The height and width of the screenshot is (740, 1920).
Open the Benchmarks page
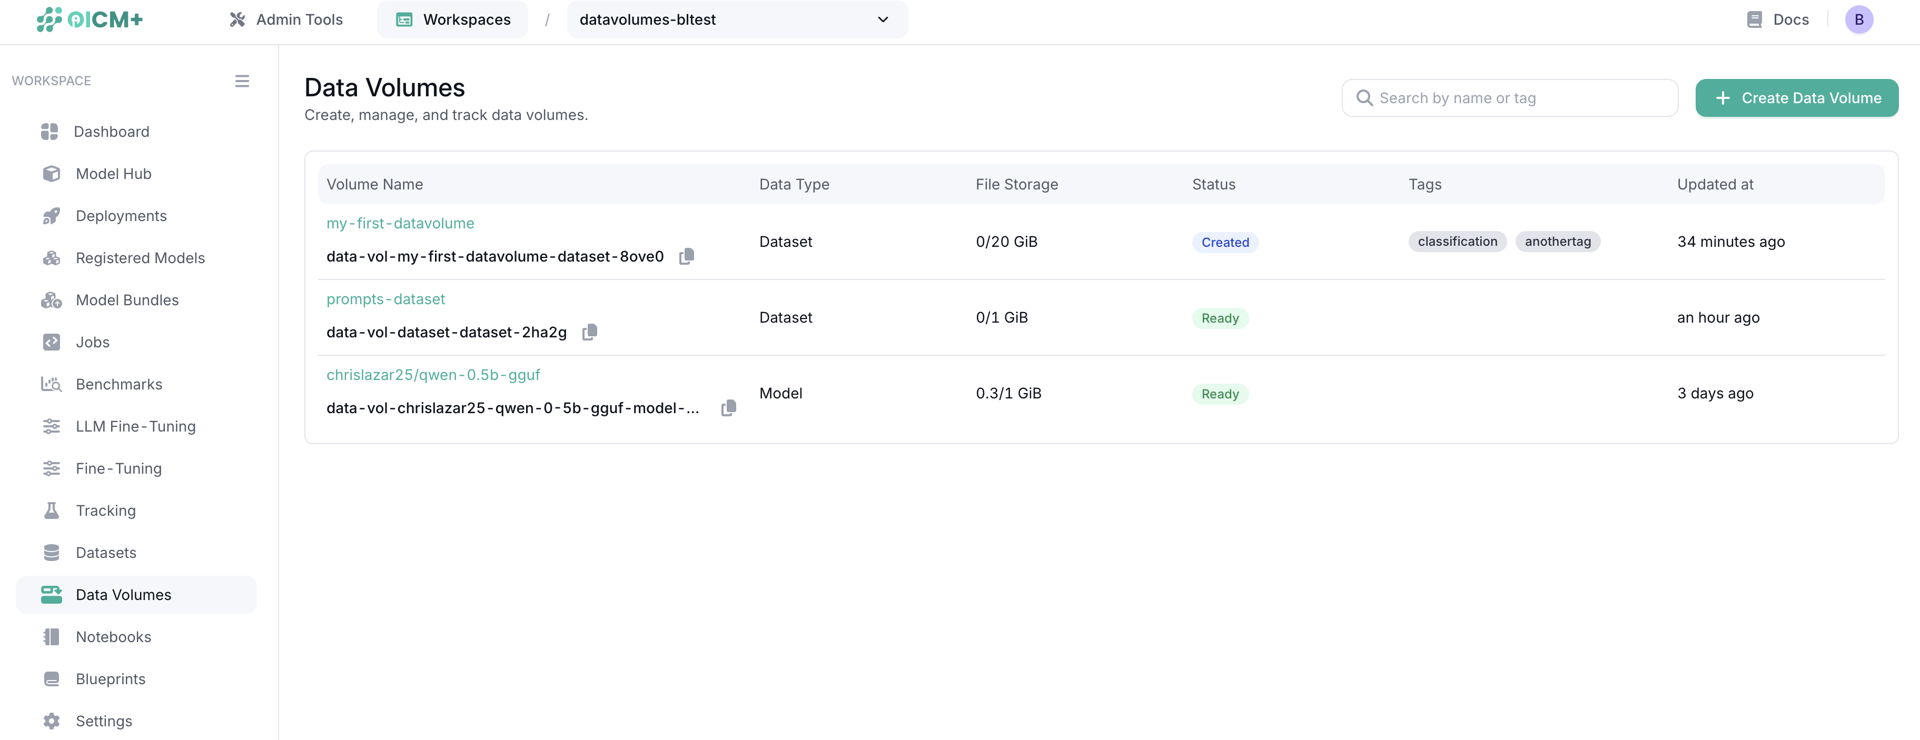click(x=118, y=384)
